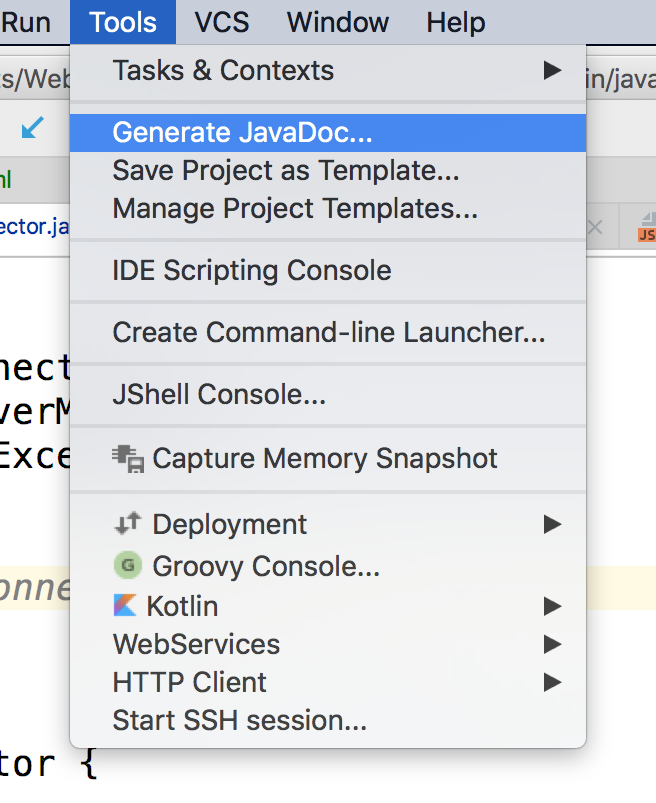This screenshot has width=656, height=803.
Task: Open the HTTP Client submenu
Action: click(x=551, y=682)
